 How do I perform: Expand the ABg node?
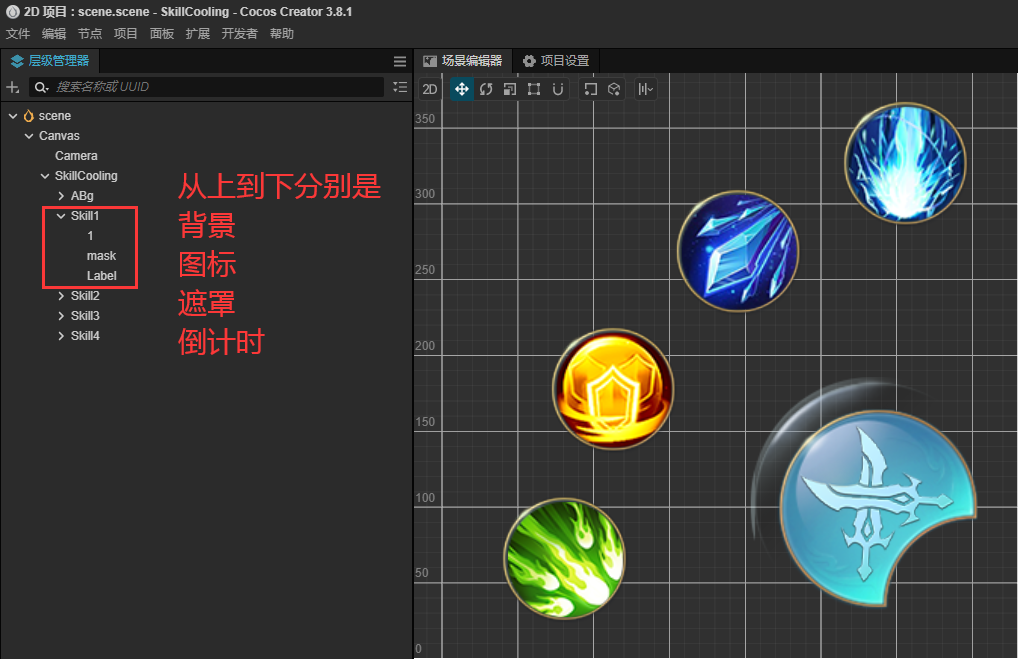(x=61, y=196)
